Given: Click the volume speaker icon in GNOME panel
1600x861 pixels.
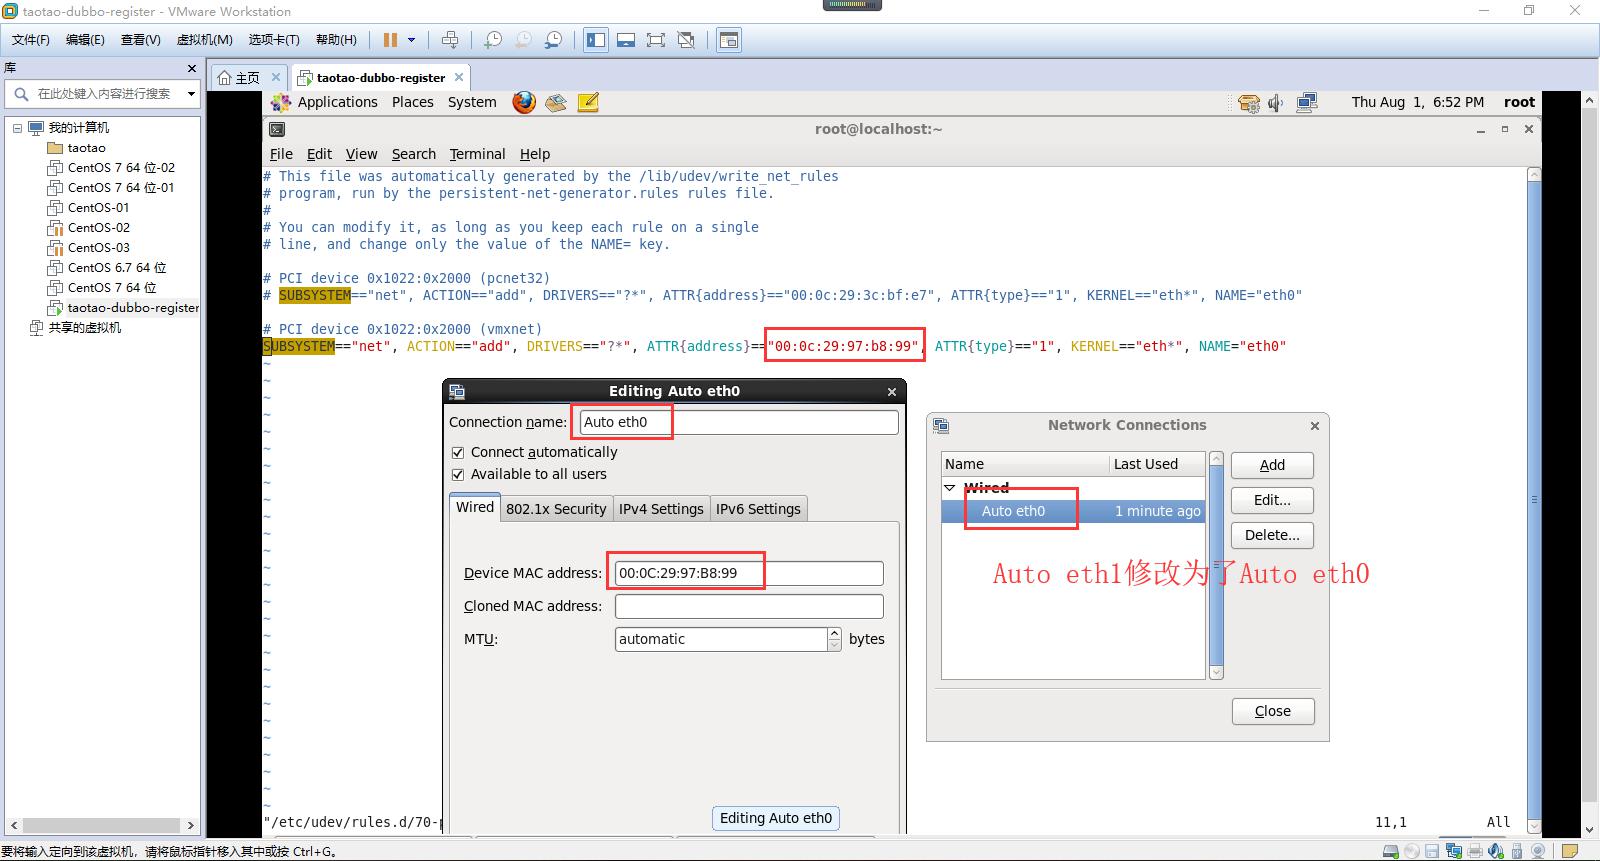Looking at the screenshot, I should [1276, 103].
